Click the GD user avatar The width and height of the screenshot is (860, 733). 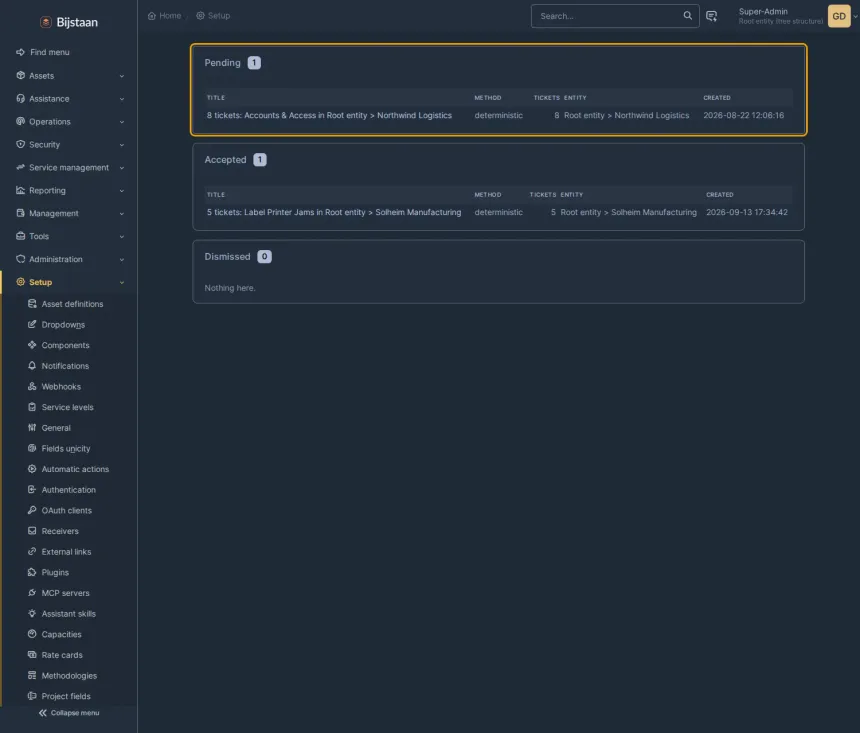click(839, 16)
